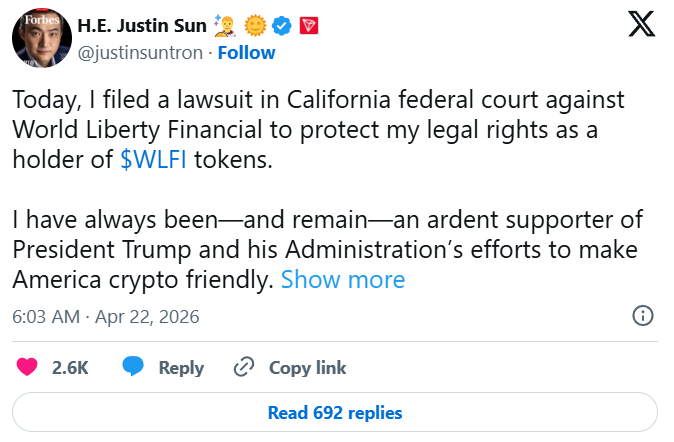Screen dimensions: 674x442
Task: Click the Reply text label
Action: [181, 368]
